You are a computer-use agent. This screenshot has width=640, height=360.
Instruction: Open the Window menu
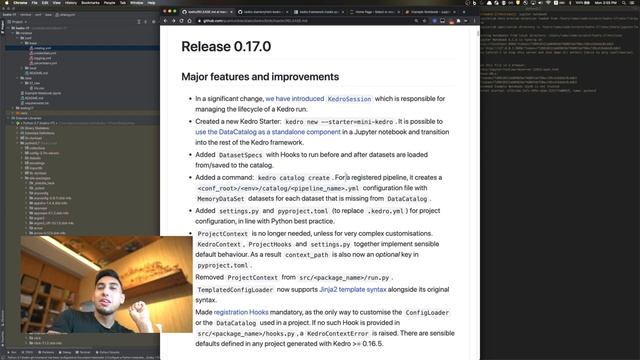tap(137, 3)
